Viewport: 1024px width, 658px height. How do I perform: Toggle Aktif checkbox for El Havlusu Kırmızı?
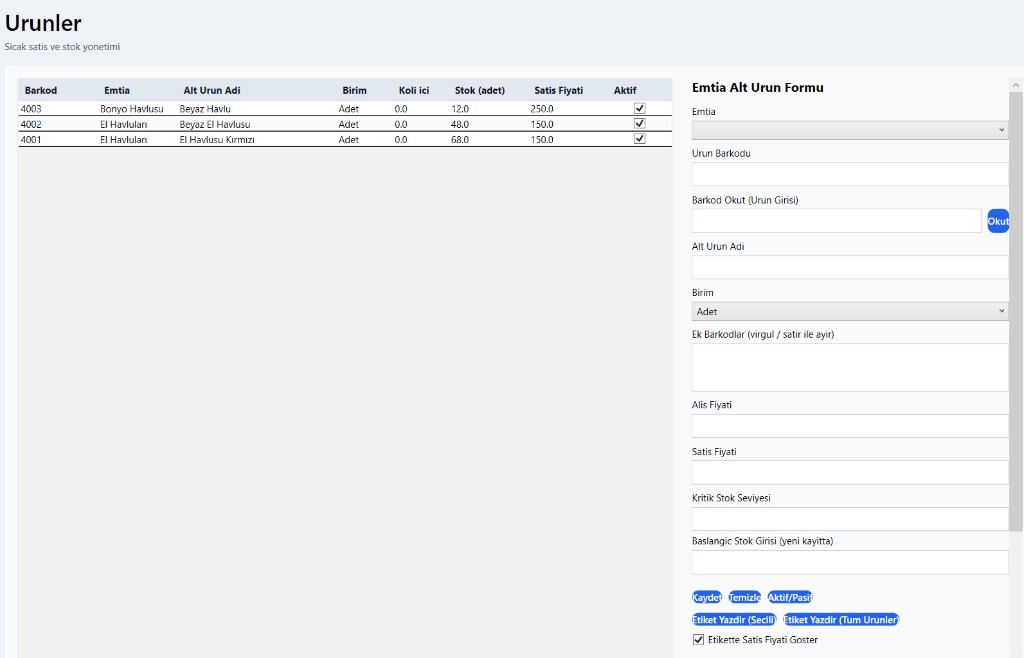tap(640, 139)
